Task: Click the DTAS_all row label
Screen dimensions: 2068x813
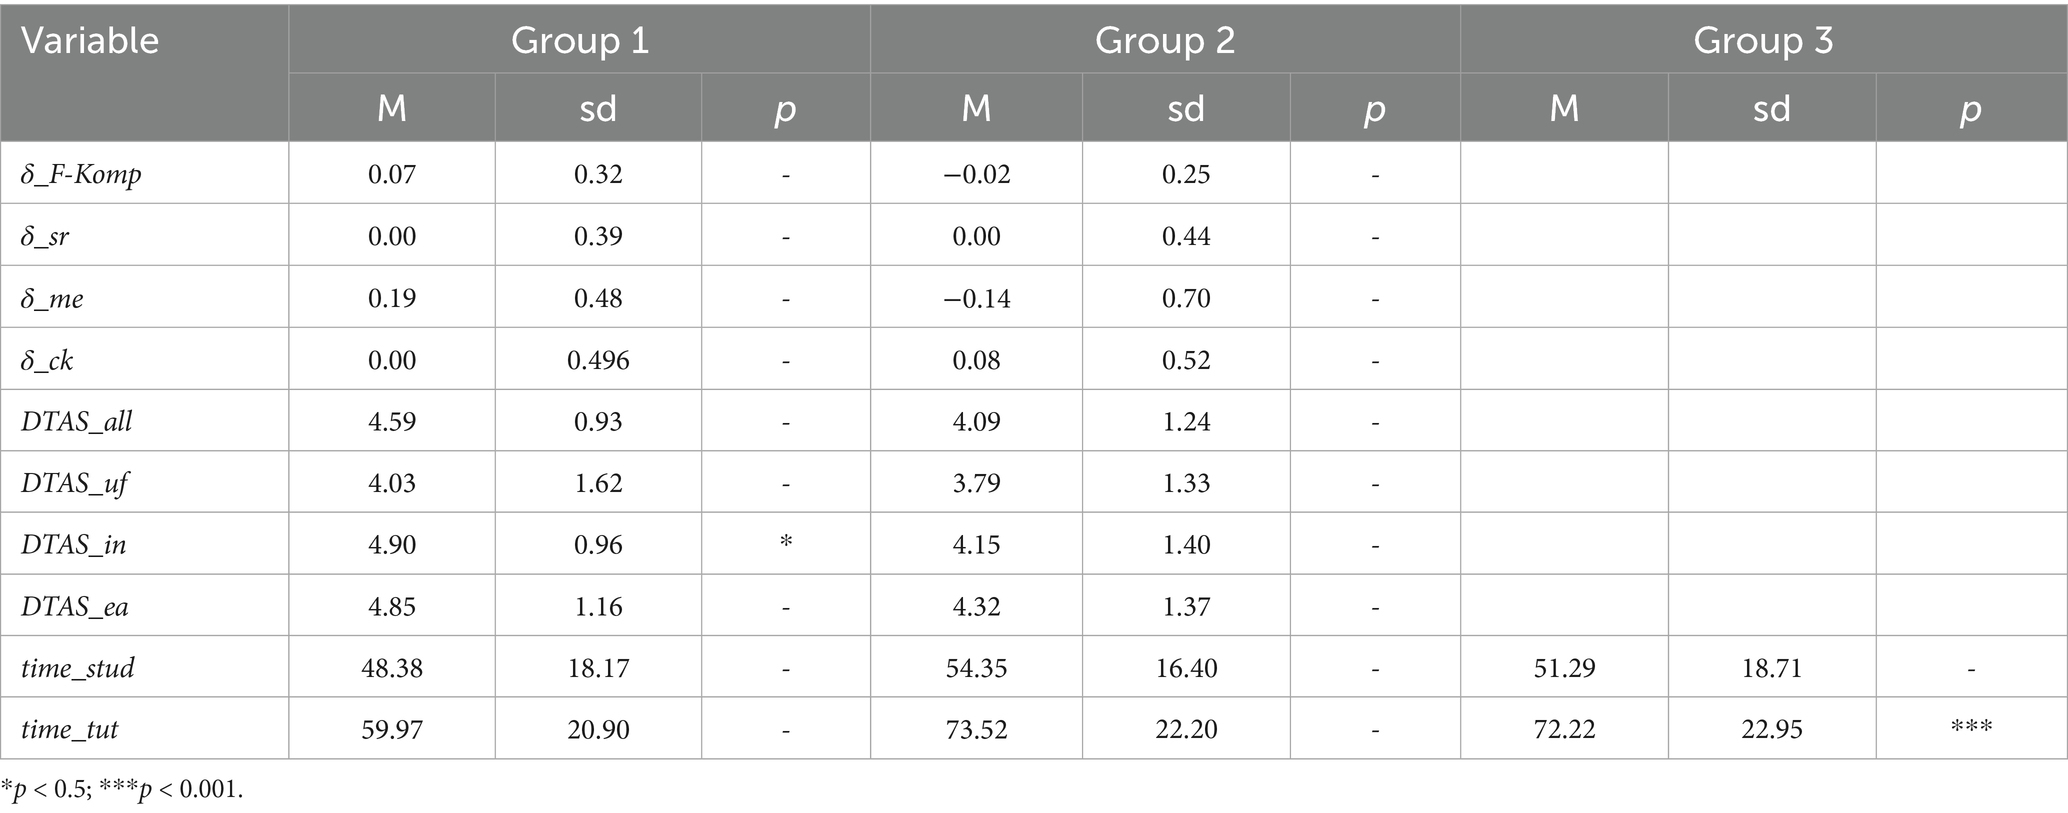Action: 76,421
